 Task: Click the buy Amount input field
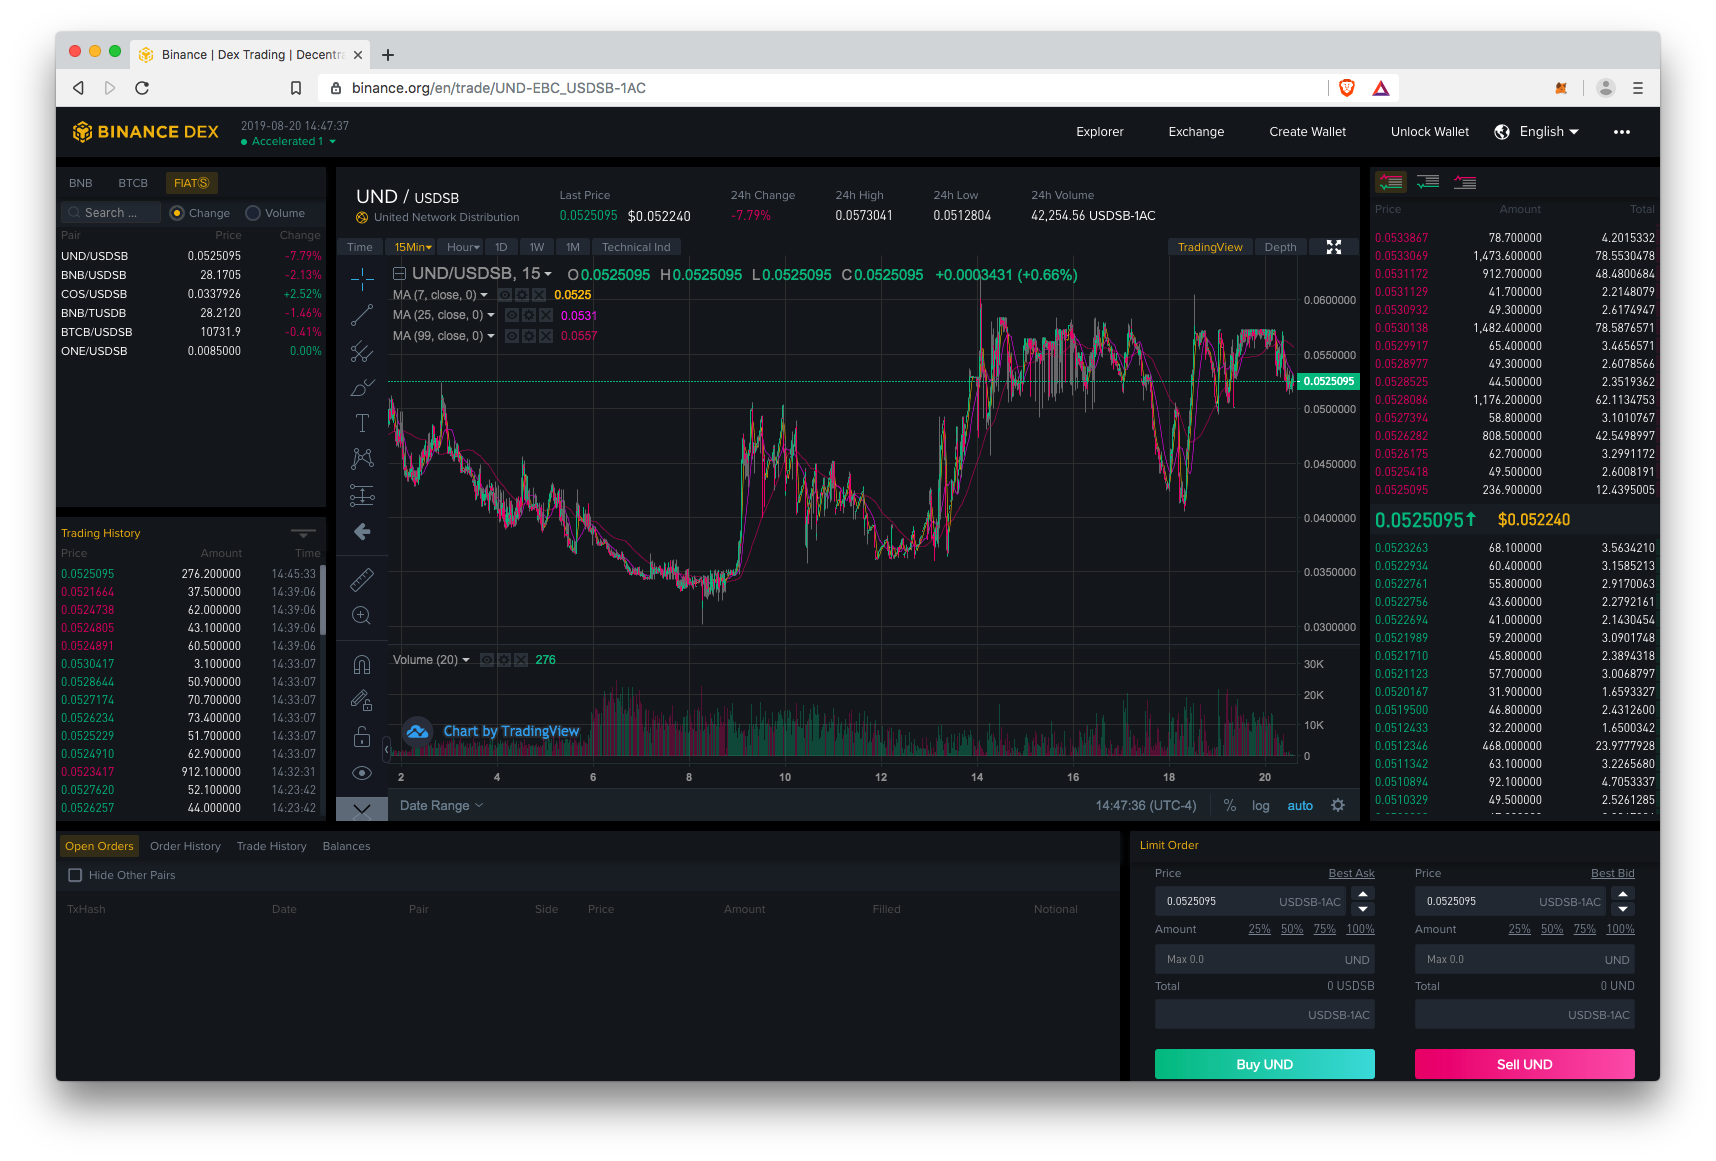[x=1264, y=959]
